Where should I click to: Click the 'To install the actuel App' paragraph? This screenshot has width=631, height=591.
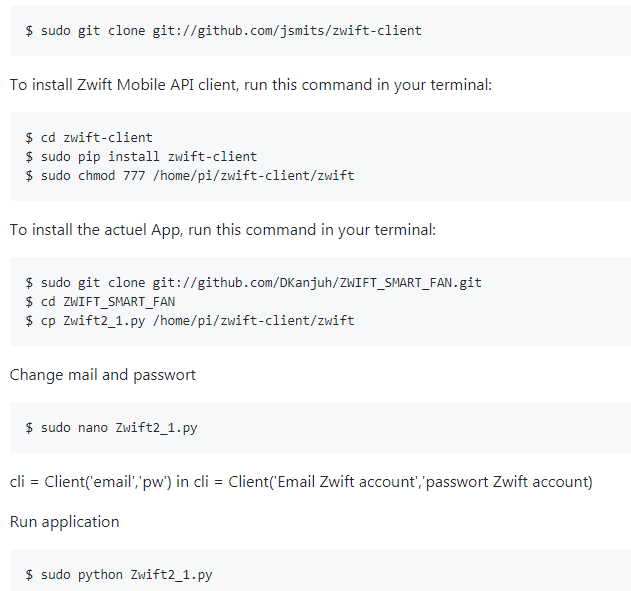[223, 230]
